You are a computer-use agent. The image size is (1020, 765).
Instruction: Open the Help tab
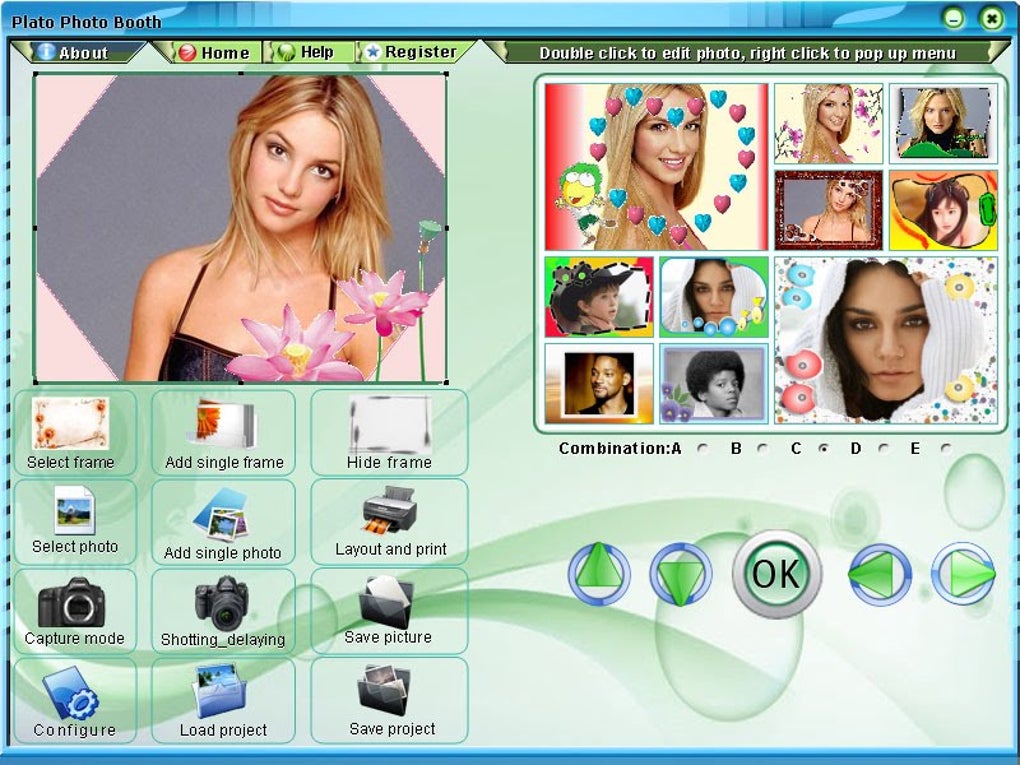pyautogui.click(x=309, y=53)
